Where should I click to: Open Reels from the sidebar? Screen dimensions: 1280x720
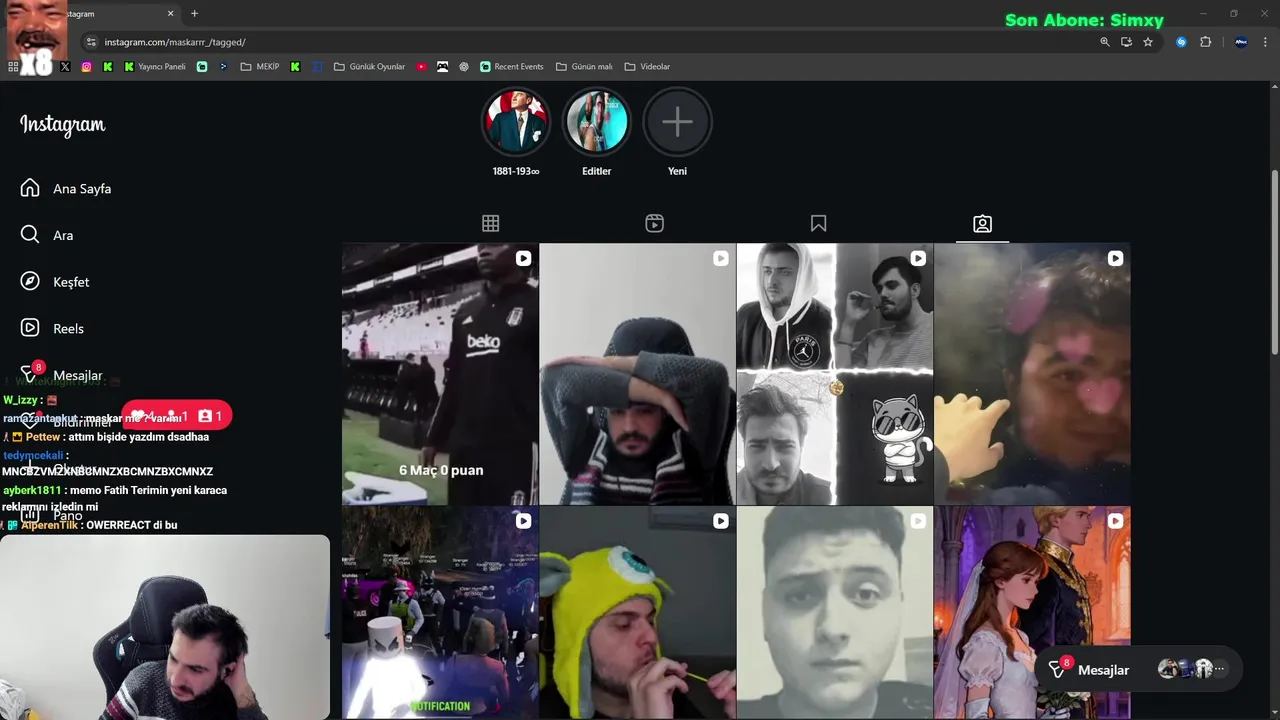52,328
